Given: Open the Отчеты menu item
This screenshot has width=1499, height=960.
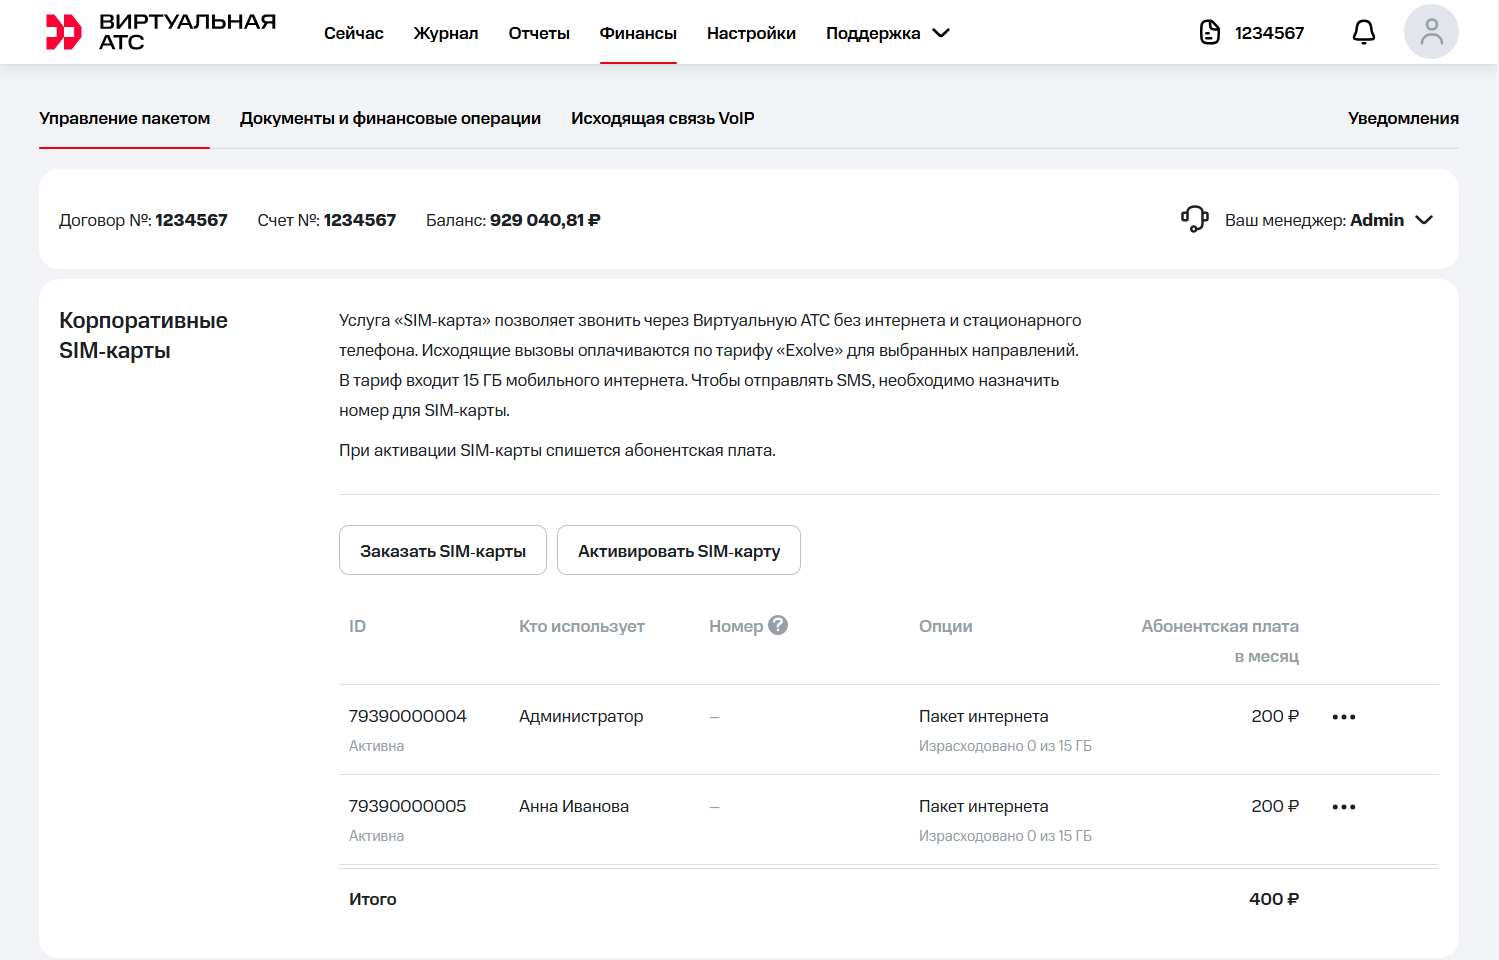Looking at the screenshot, I should (538, 33).
